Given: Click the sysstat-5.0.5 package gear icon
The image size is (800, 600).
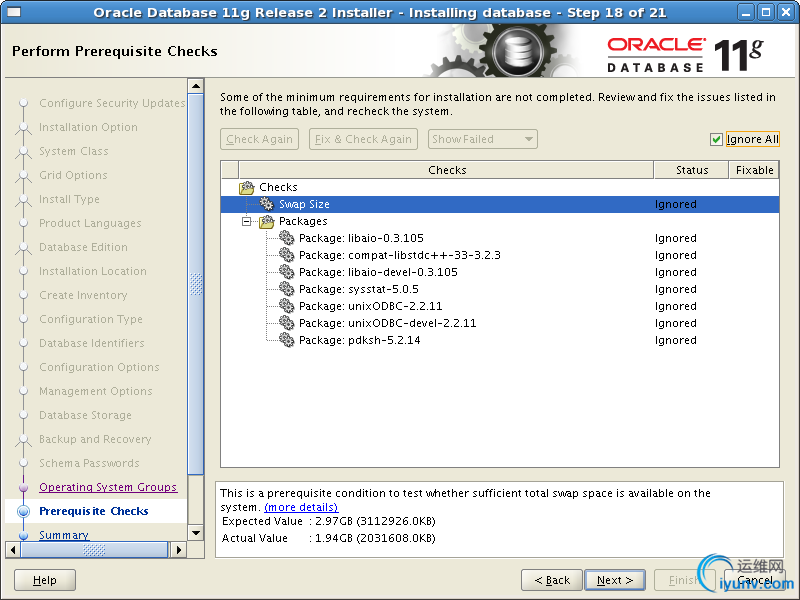Looking at the screenshot, I should pos(287,289).
